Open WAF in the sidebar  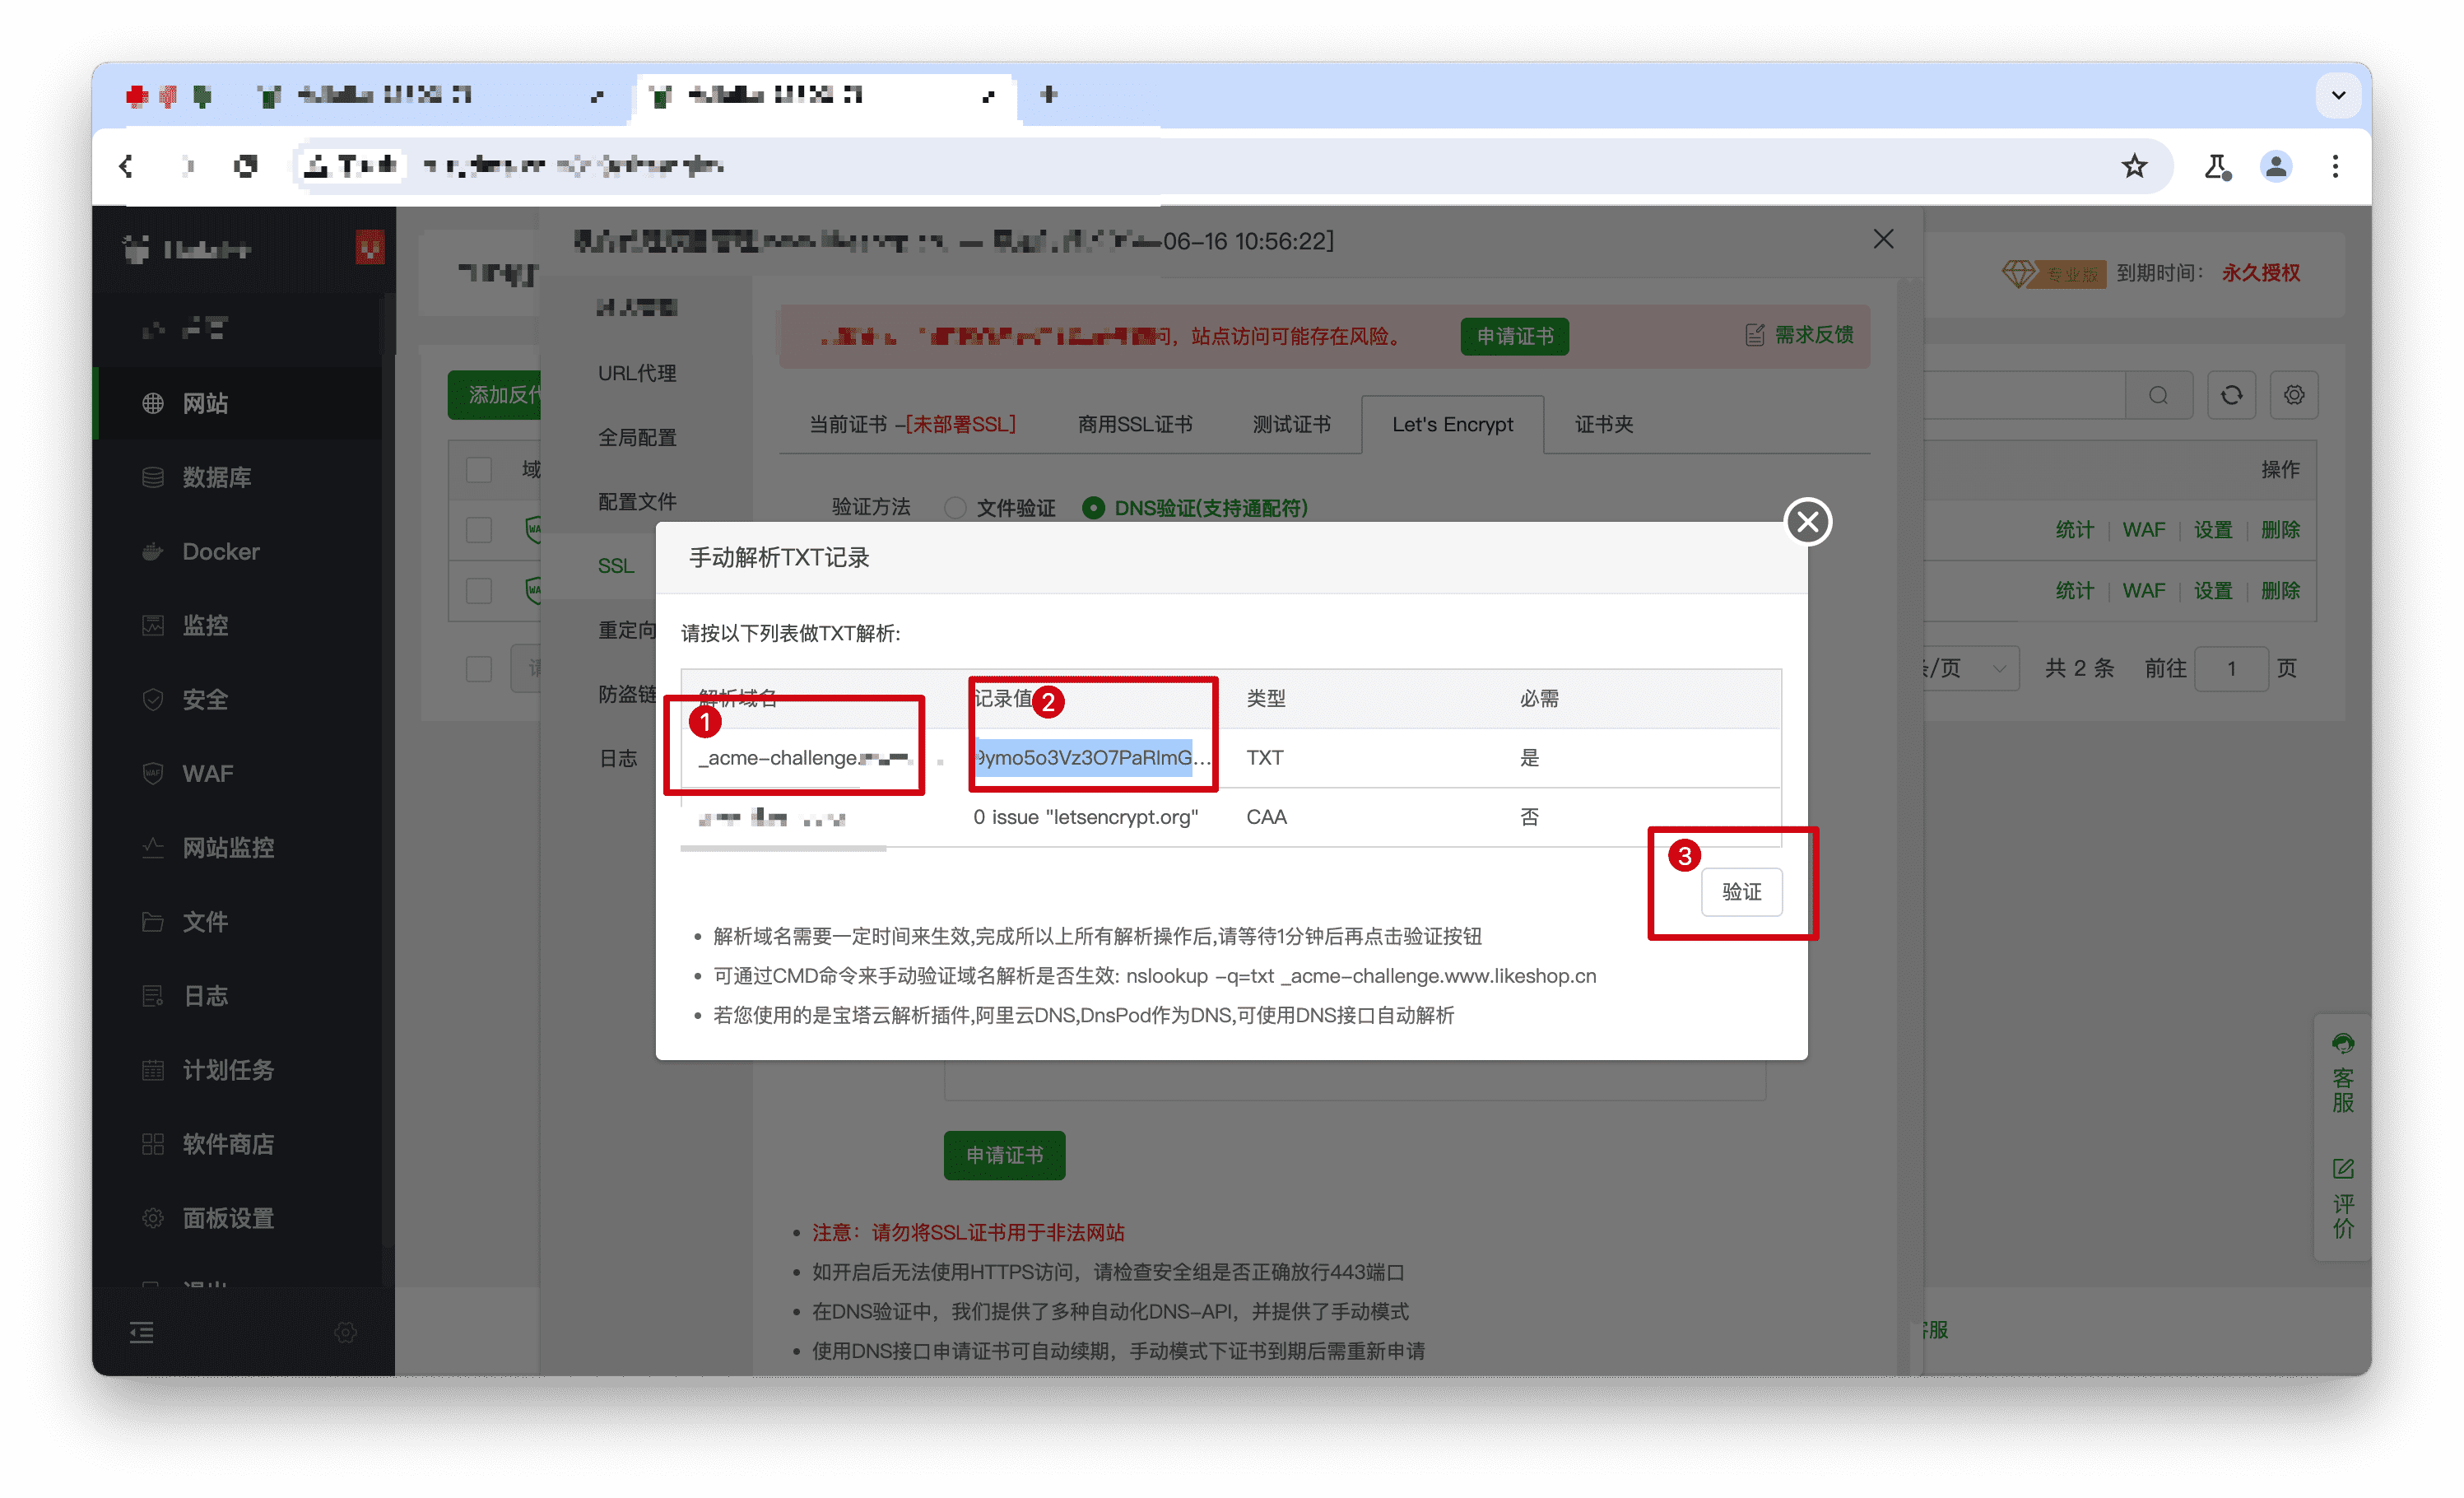[x=238, y=773]
